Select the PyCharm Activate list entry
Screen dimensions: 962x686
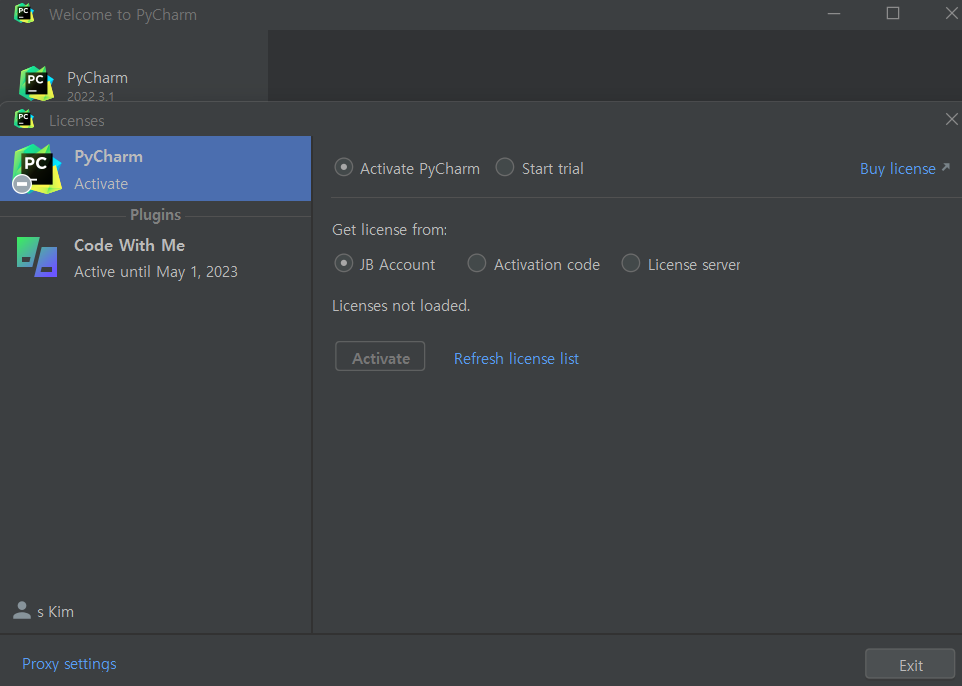click(x=156, y=169)
